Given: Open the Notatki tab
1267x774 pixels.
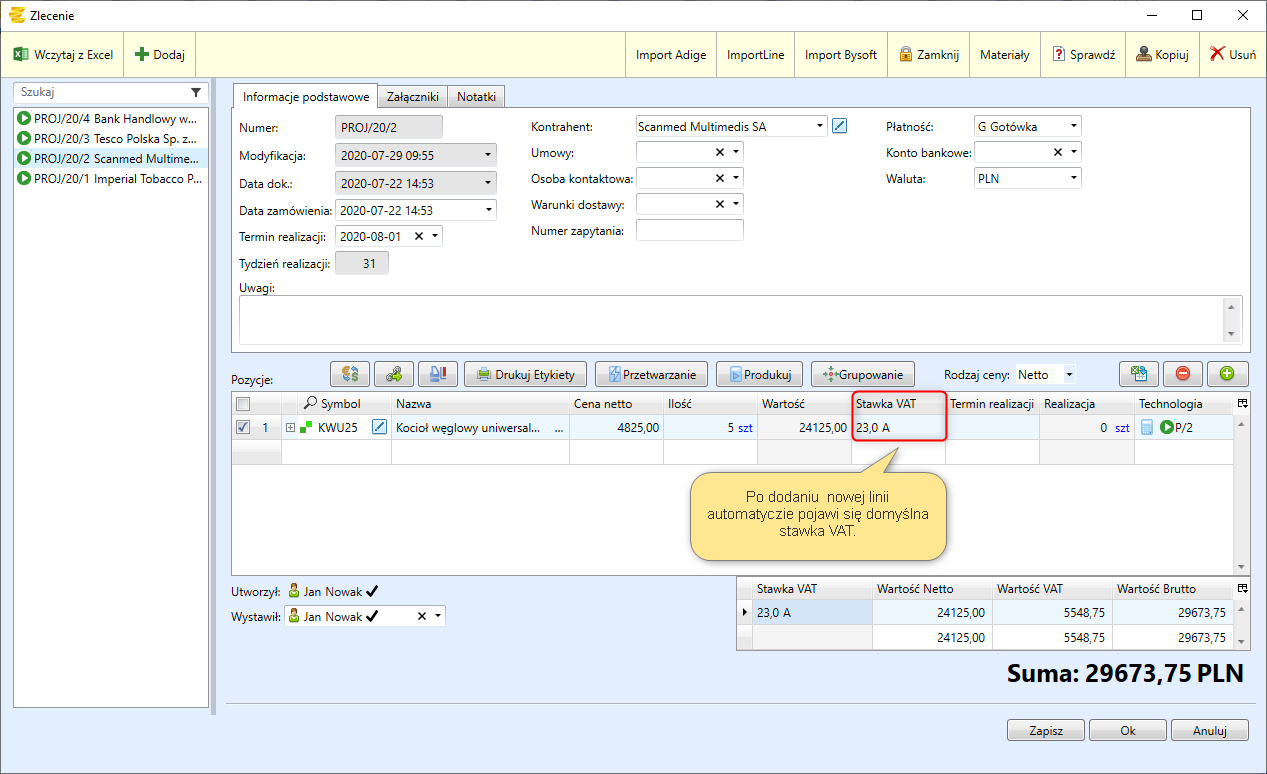Looking at the screenshot, I should pyautogui.click(x=477, y=97).
